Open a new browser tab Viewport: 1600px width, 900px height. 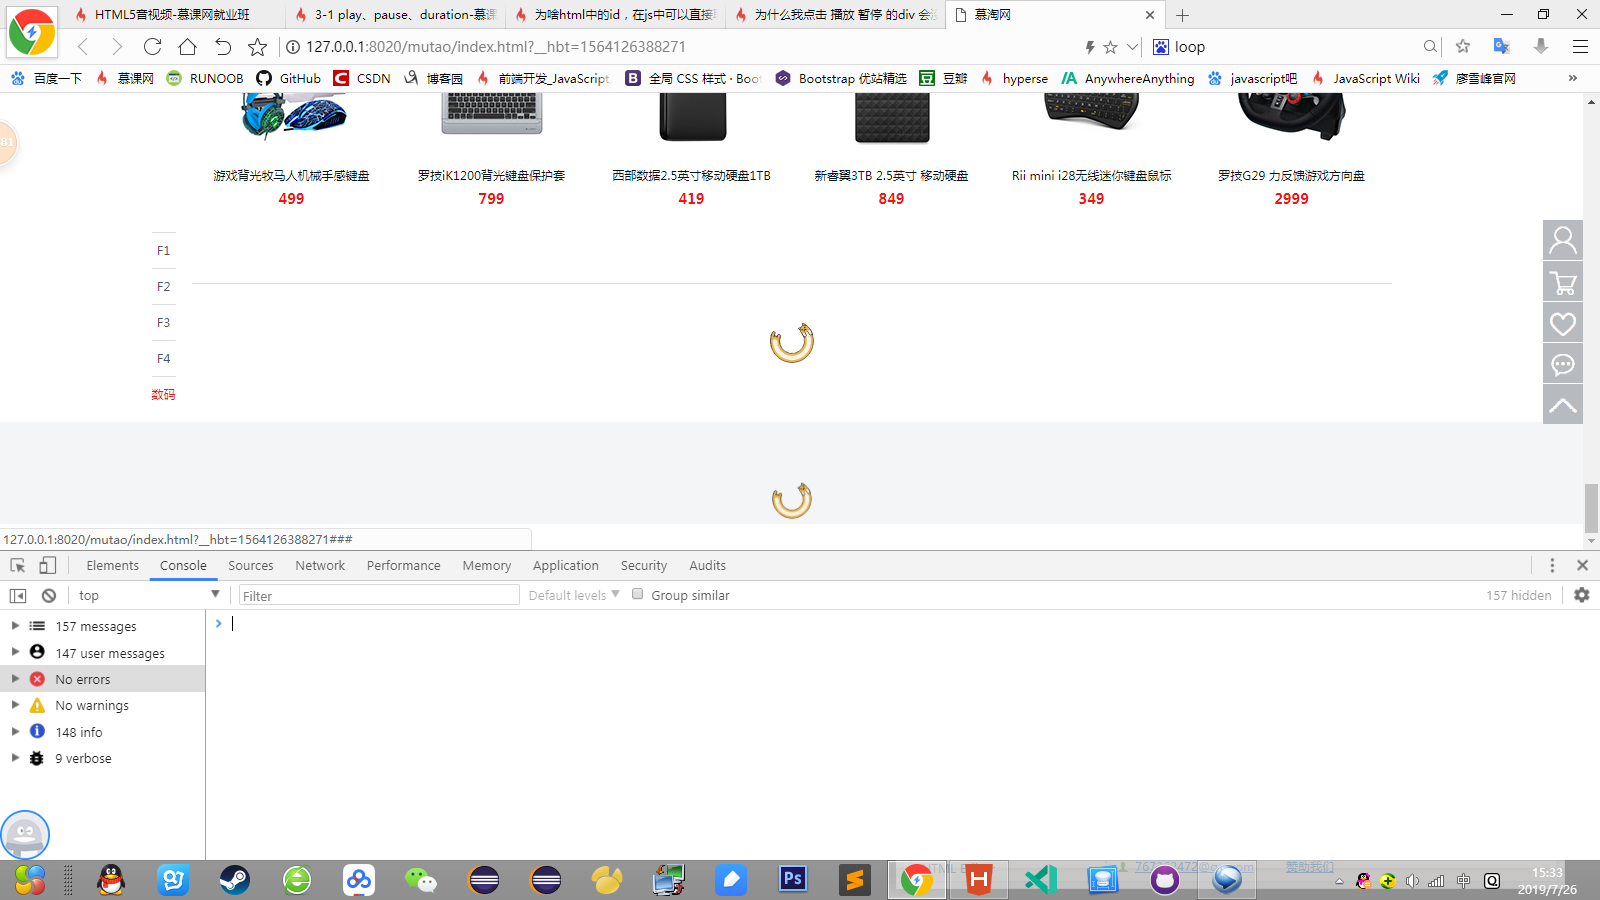click(1183, 15)
